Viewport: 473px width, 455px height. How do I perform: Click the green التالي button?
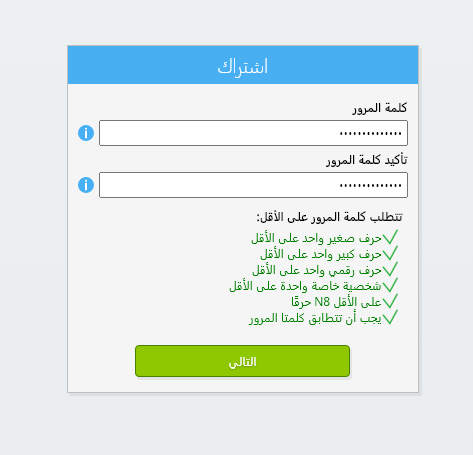click(x=242, y=361)
